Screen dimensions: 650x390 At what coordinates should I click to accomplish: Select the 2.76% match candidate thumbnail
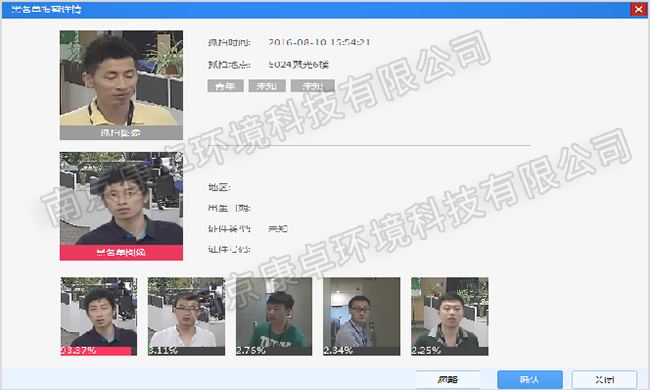[x=274, y=316]
